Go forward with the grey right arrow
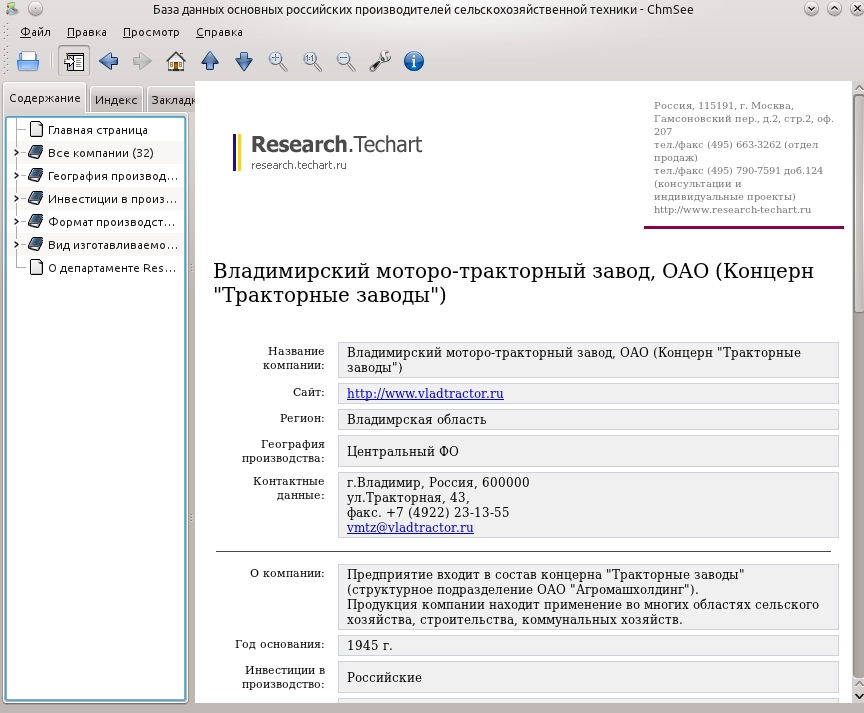This screenshot has width=864, height=713. (x=142, y=61)
